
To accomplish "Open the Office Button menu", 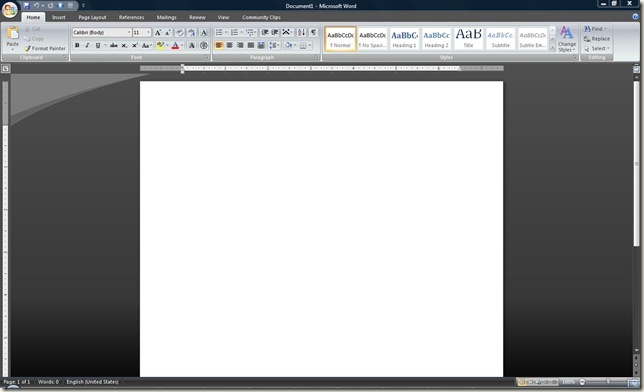I will (x=9, y=10).
